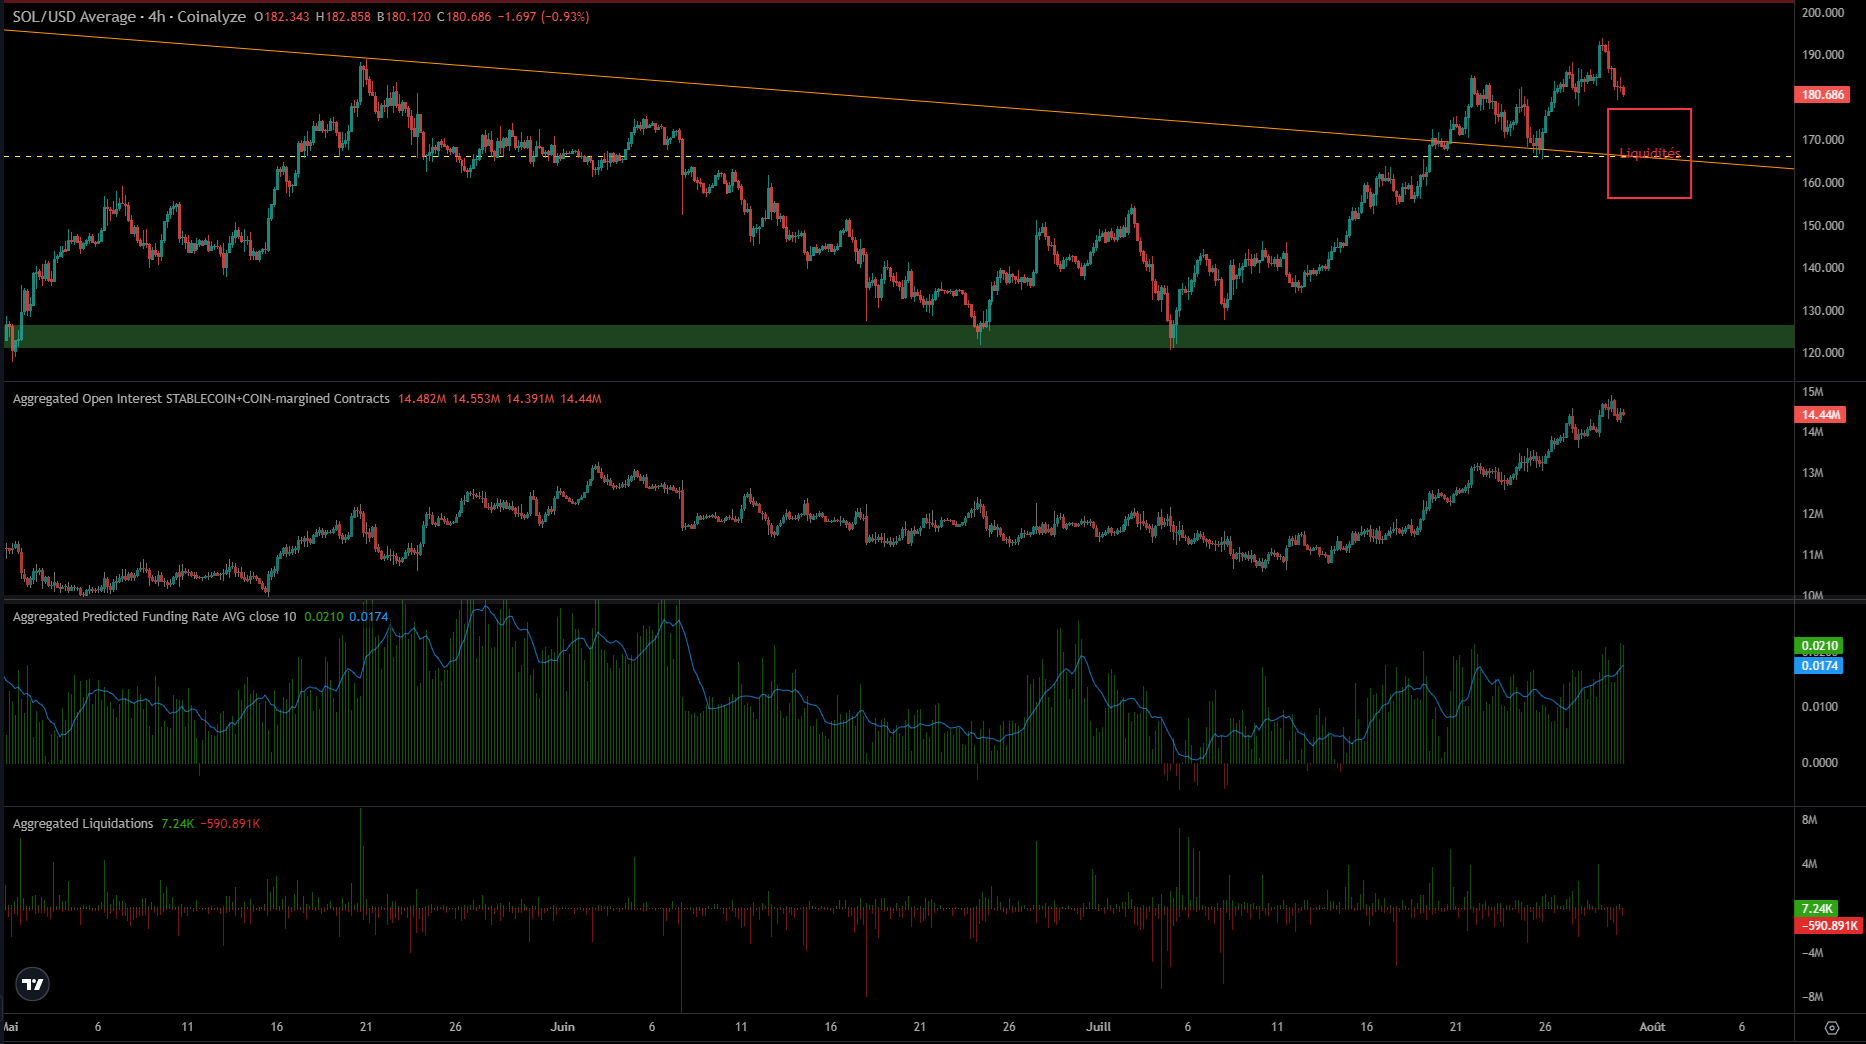Click the Juin label on the time axis
Viewport: 1866px width, 1044px height.
point(563,1027)
